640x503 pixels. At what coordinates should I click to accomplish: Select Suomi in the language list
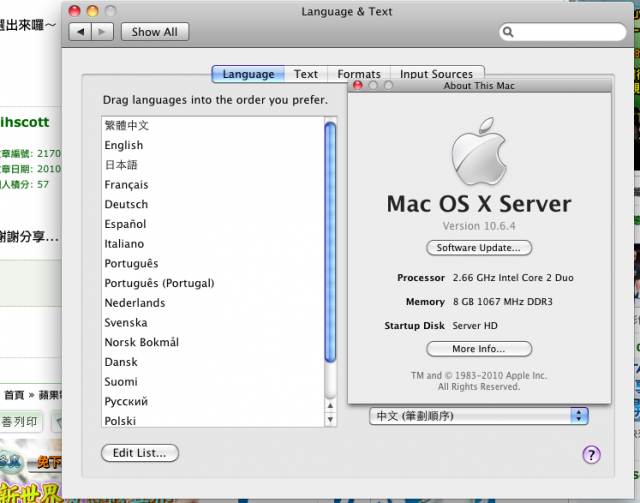(x=213, y=382)
